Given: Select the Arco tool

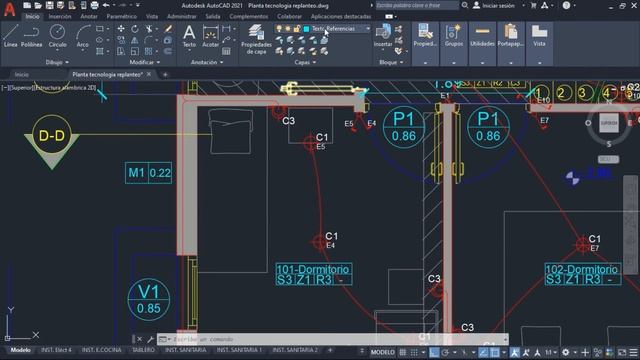Looking at the screenshot, I should click(82, 36).
